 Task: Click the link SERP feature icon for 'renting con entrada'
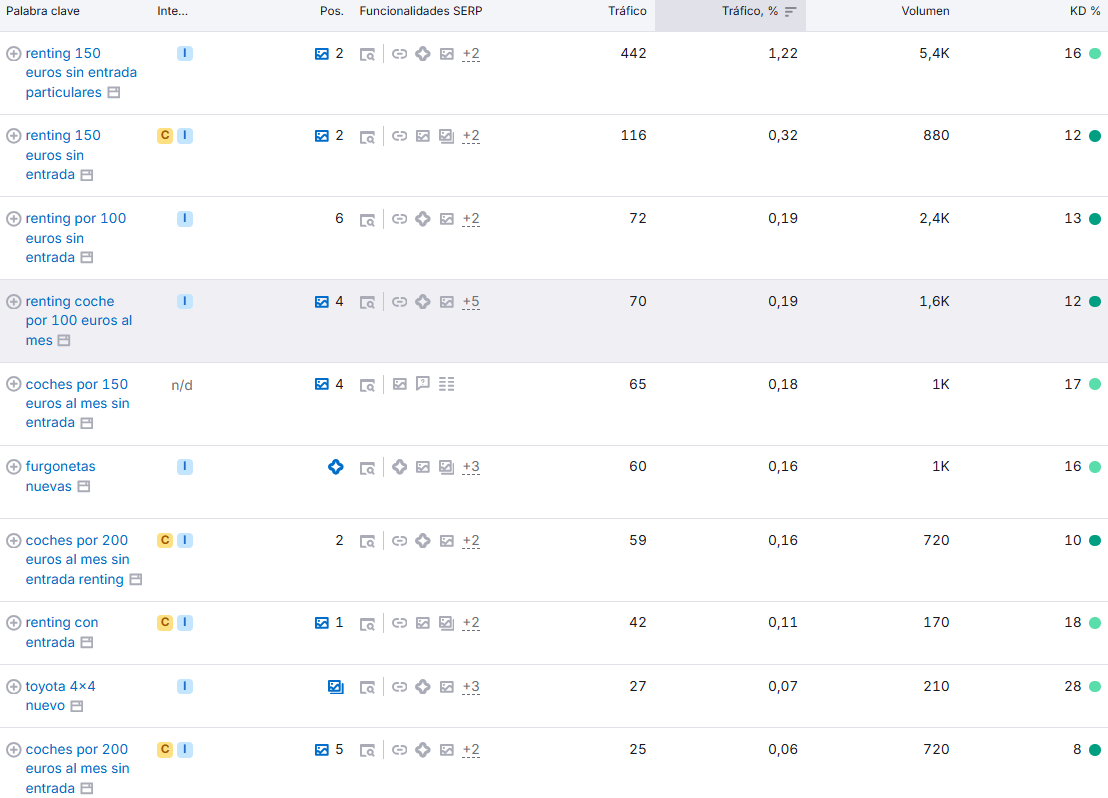(x=399, y=623)
